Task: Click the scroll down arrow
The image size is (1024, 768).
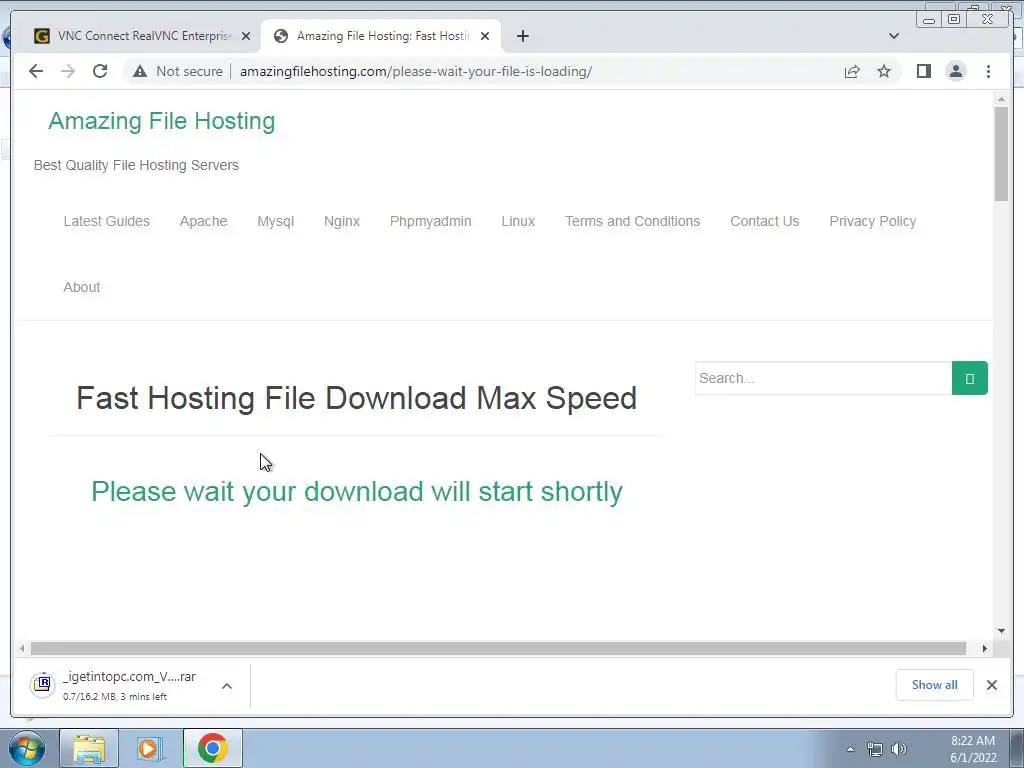Action: coord(1001,631)
